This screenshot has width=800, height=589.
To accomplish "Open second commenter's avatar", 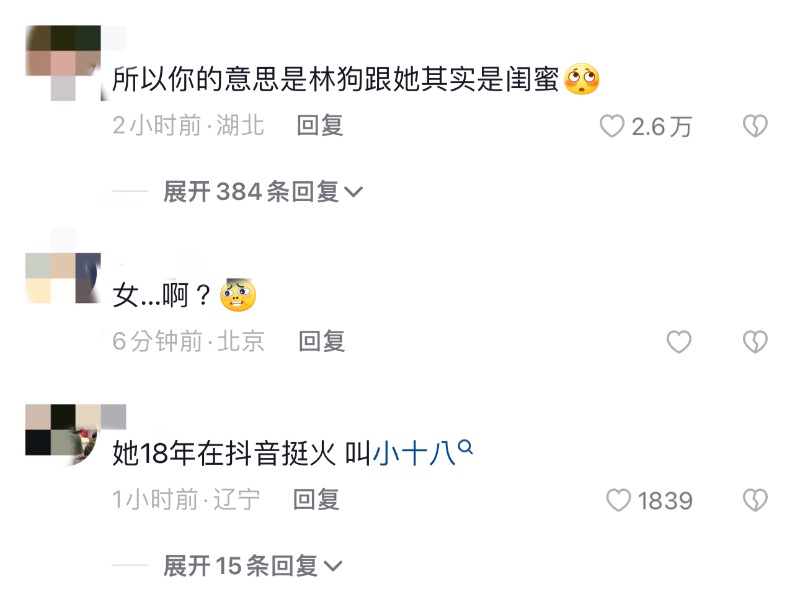I will point(63,278).
